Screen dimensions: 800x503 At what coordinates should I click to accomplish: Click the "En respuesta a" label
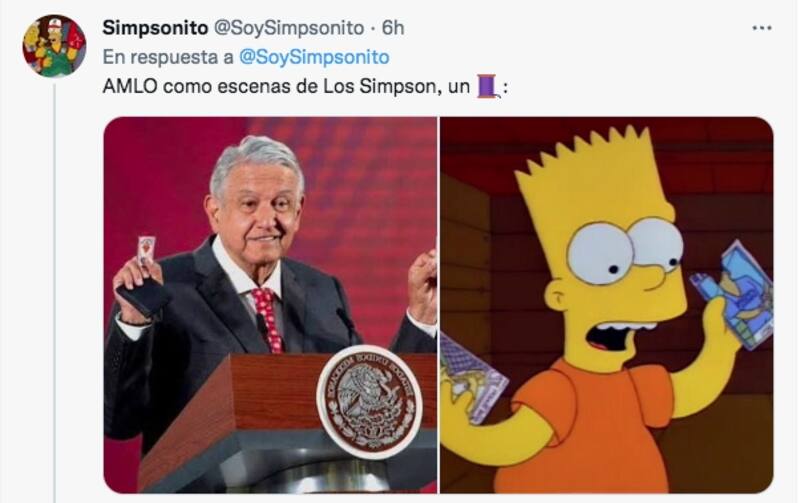(168, 57)
